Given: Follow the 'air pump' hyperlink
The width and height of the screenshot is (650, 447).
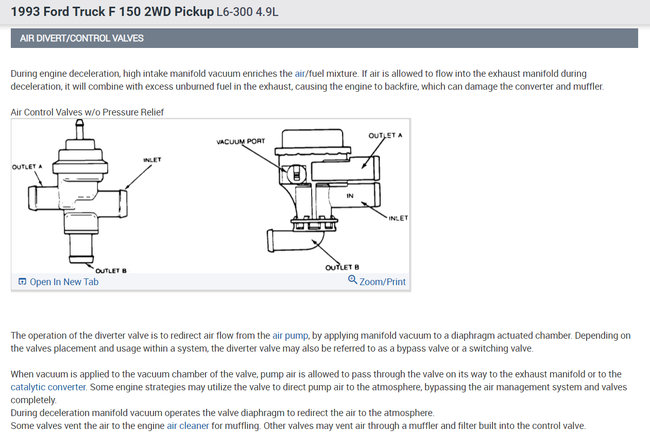Looking at the screenshot, I should 290,335.
